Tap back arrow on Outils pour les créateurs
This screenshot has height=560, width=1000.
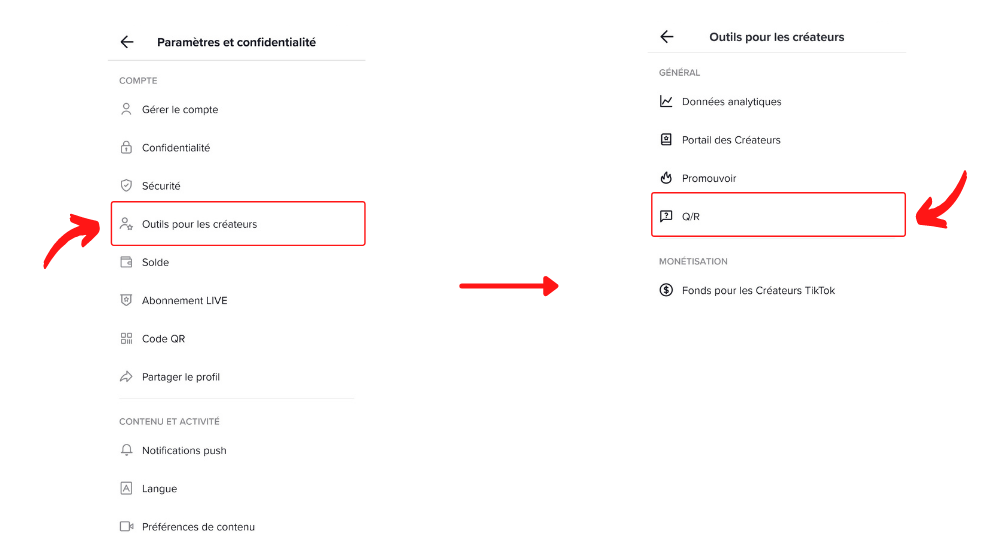click(666, 37)
